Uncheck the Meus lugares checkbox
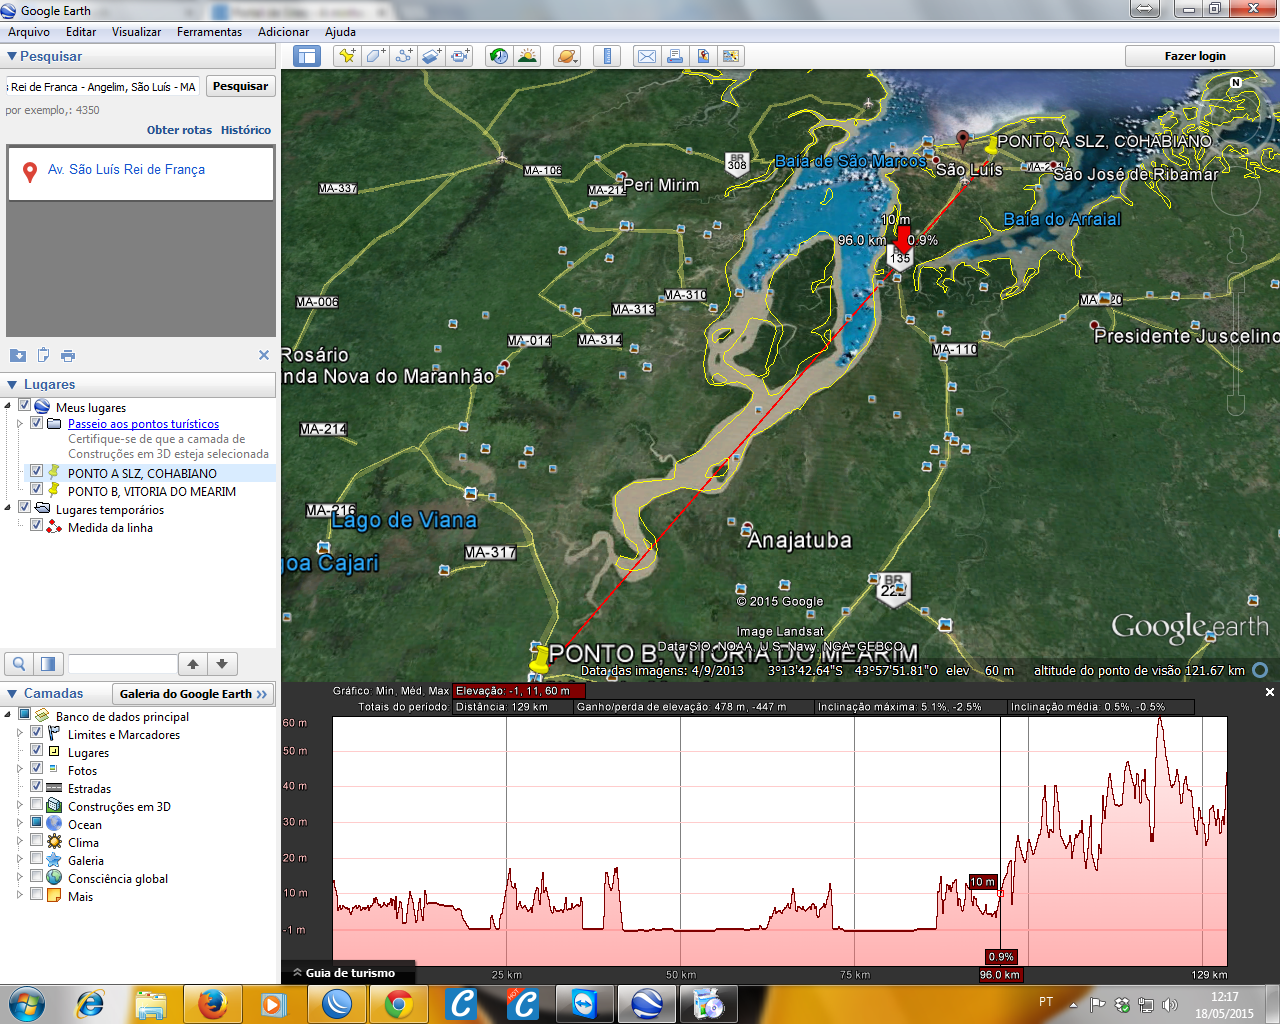Screen dimensions: 1280x1024 click(x=25, y=406)
